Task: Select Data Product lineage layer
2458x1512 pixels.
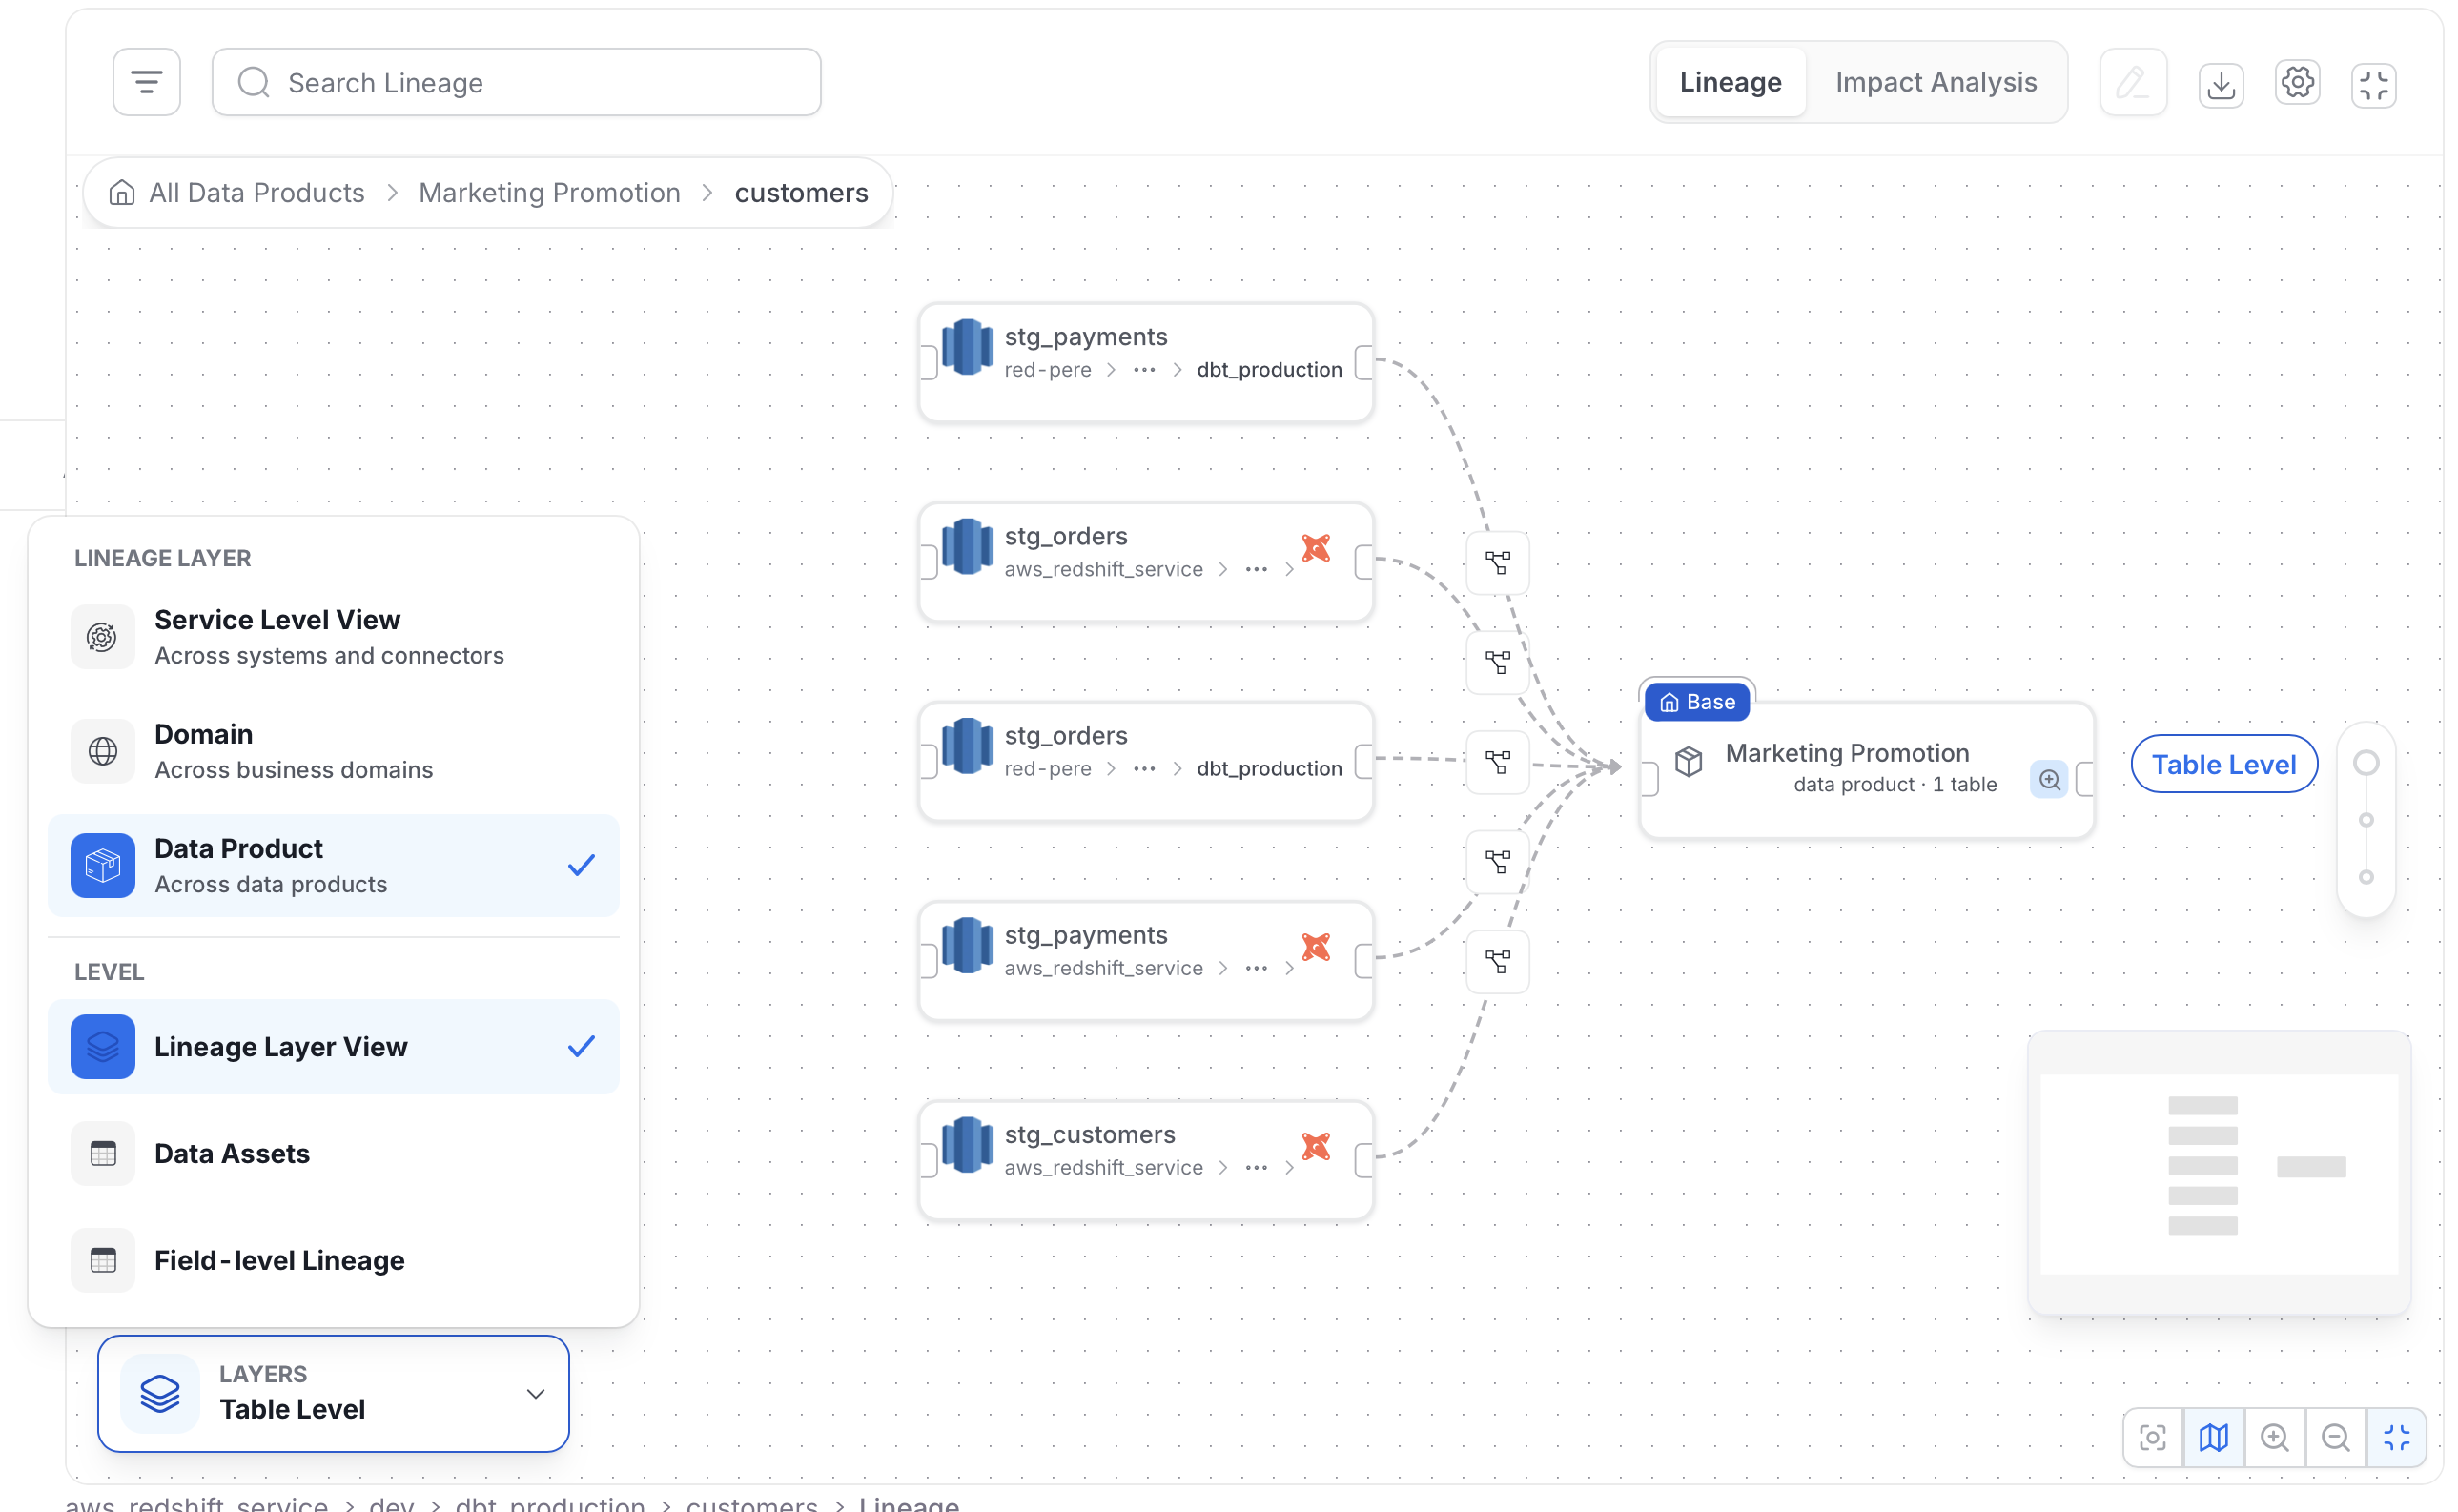Action: (334, 865)
